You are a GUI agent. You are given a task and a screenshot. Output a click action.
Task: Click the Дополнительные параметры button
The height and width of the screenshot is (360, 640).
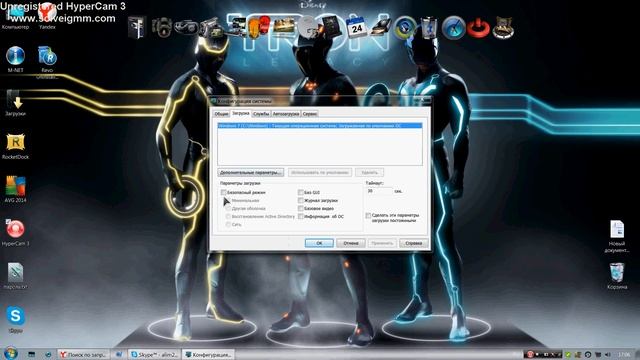pos(251,172)
